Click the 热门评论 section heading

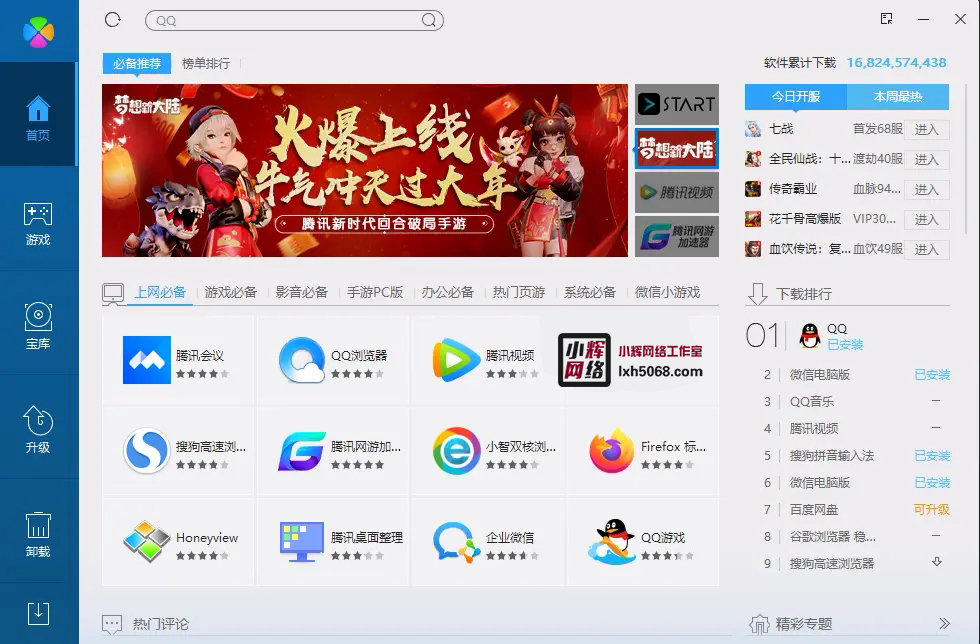160,624
